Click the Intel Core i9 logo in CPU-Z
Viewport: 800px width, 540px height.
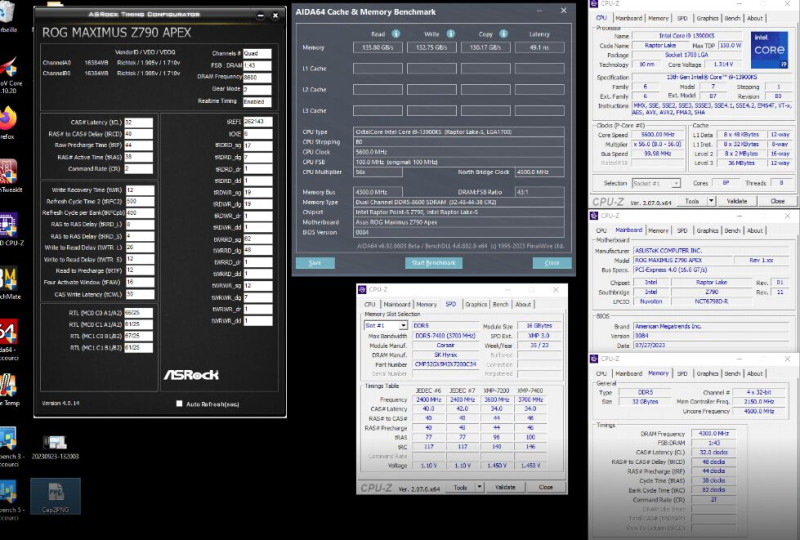pyautogui.click(x=769, y=50)
